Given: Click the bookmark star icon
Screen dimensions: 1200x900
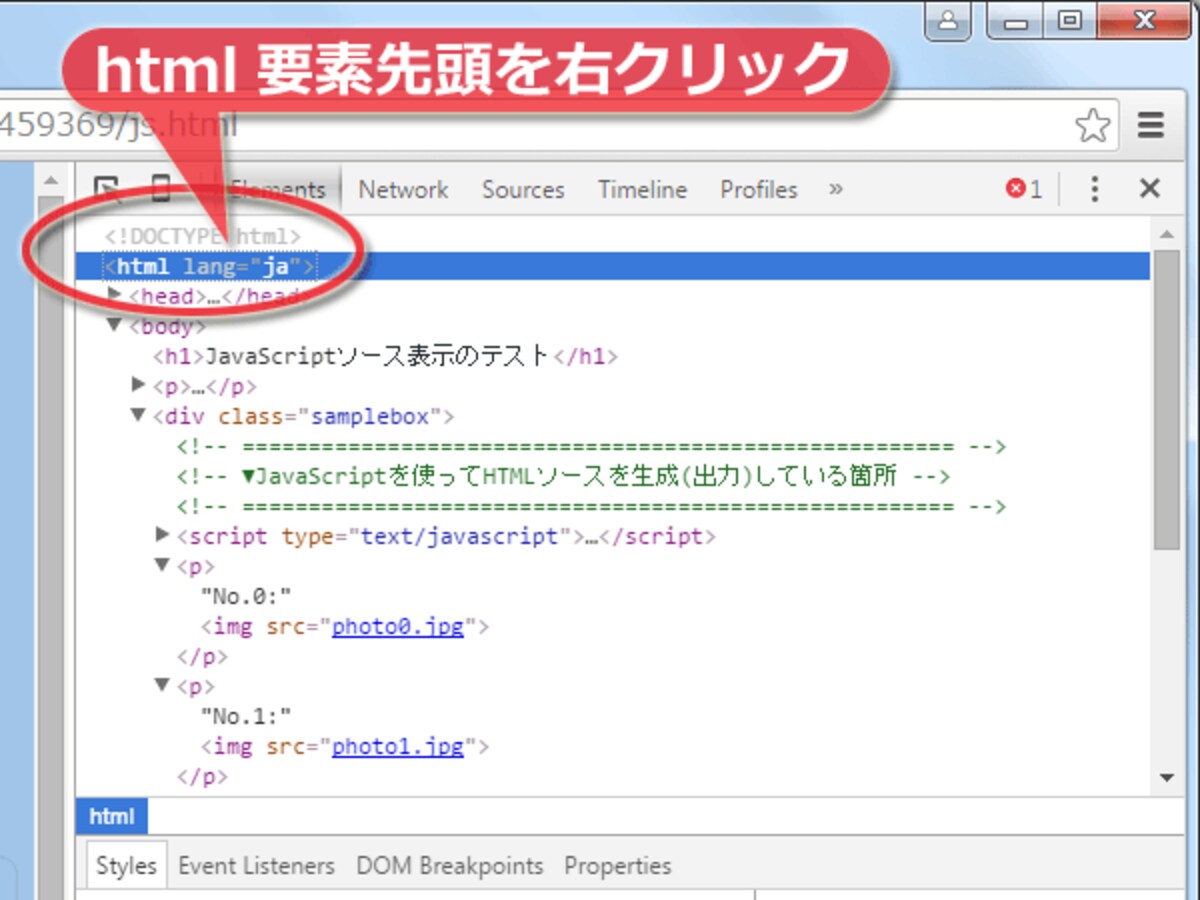Looking at the screenshot, I should (x=1092, y=126).
